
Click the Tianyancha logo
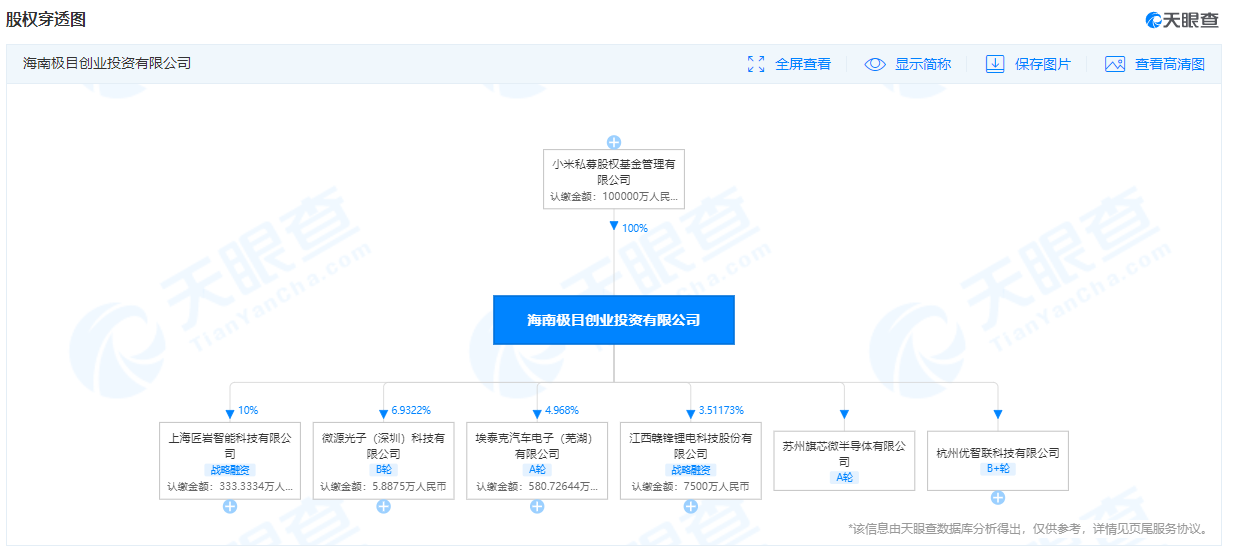[1182, 20]
